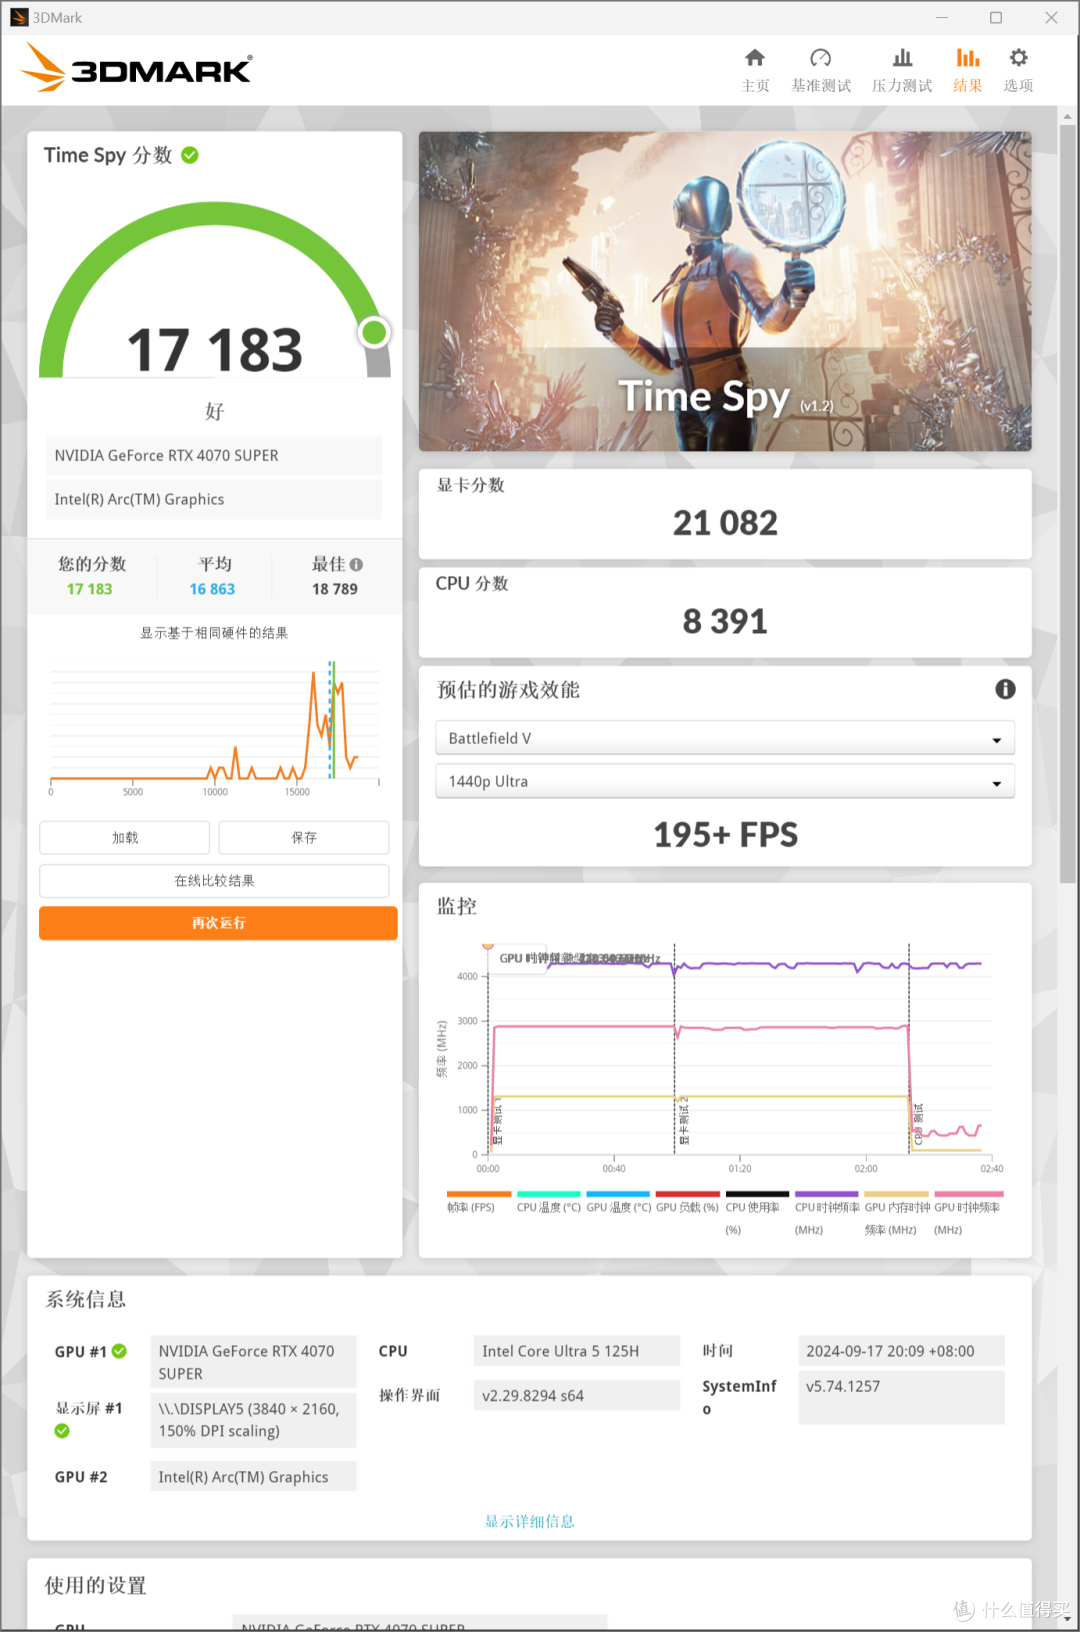Toggle the GPU 负载 red legend swatch

tap(688, 1194)
